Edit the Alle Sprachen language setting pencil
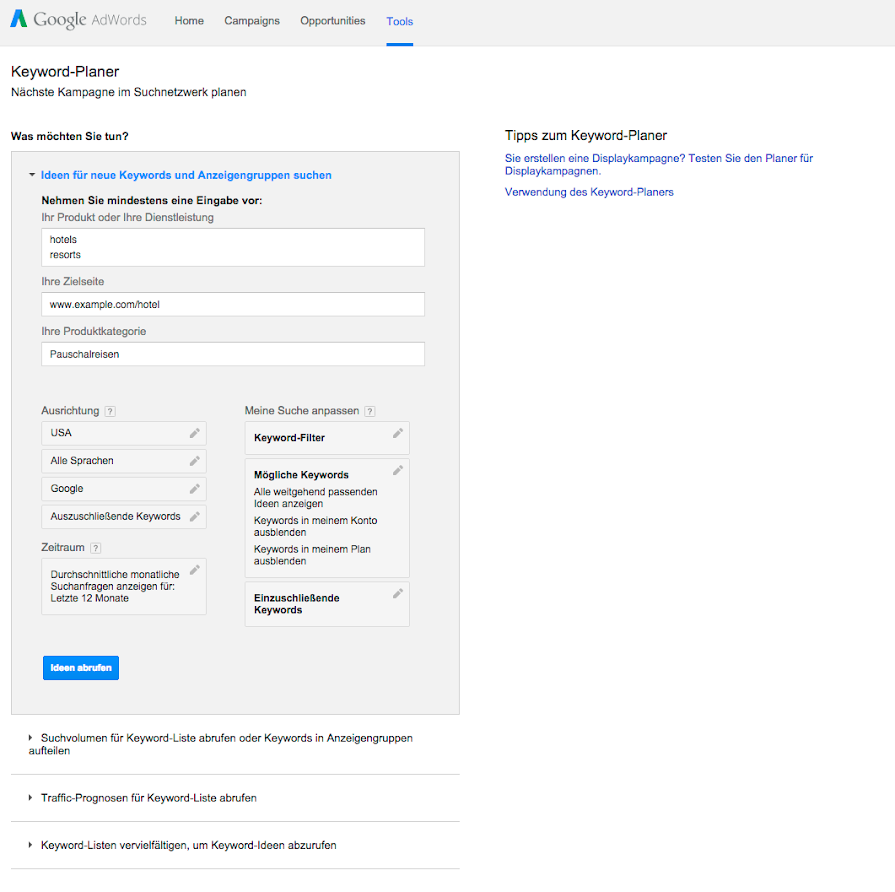 195,461
